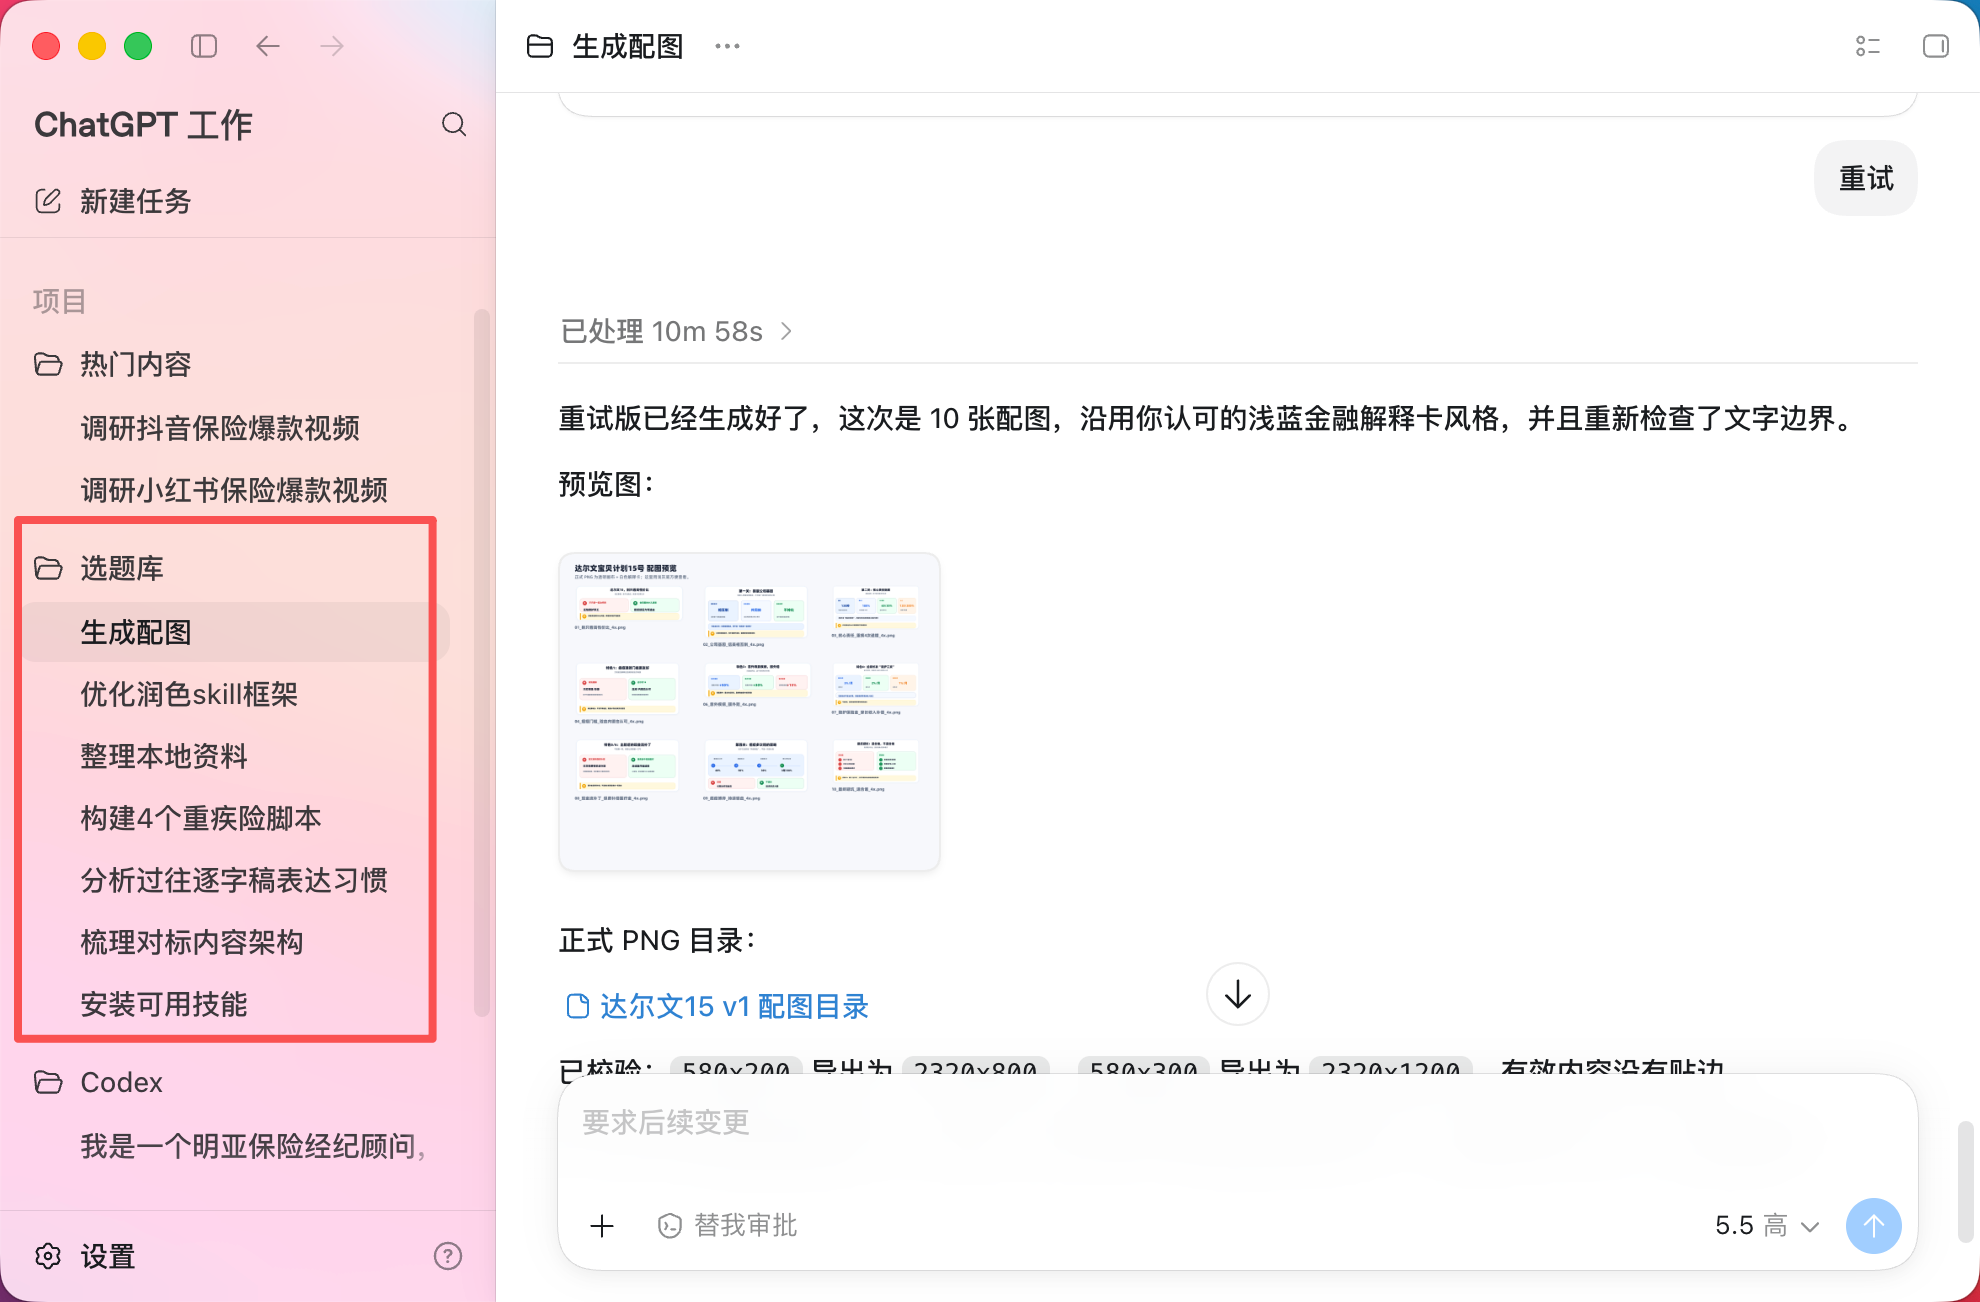Send message with the up arrow button
Viewport: 1980px width, 1302px height.
click(1874, 1226)
